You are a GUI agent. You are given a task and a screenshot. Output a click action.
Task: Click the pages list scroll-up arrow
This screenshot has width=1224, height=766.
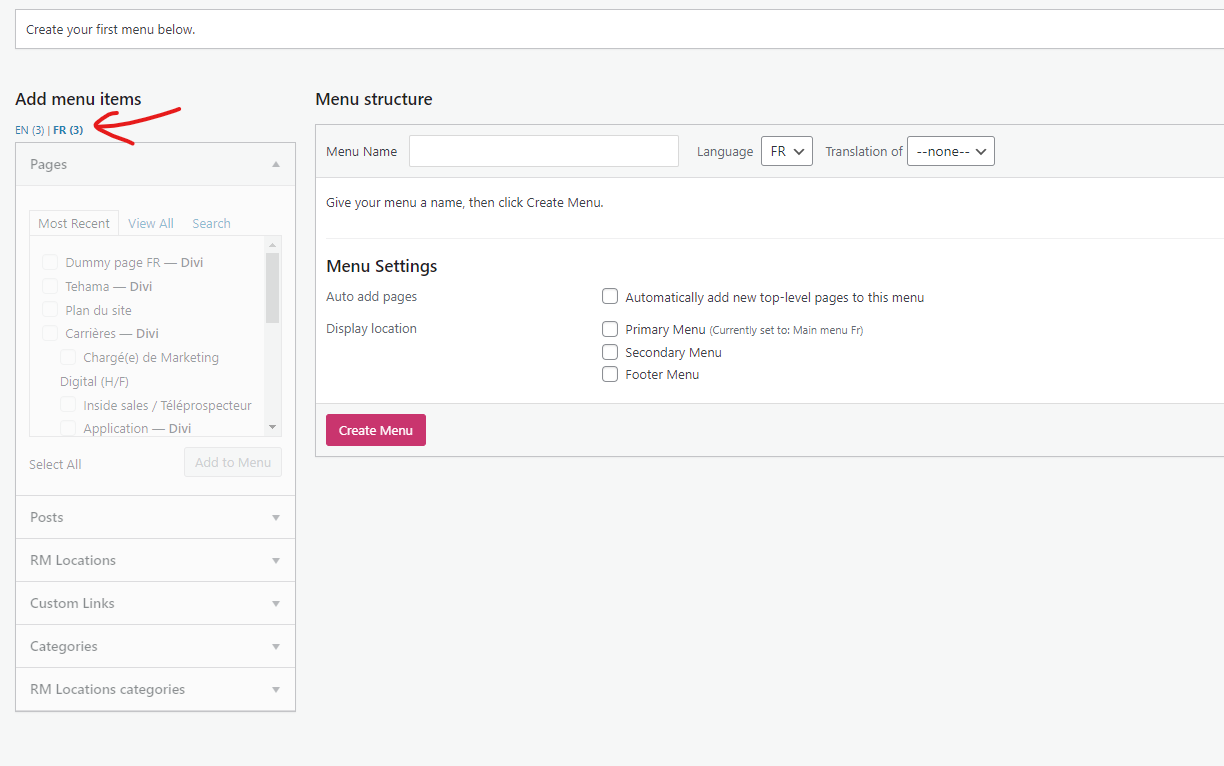coord(272,245)
